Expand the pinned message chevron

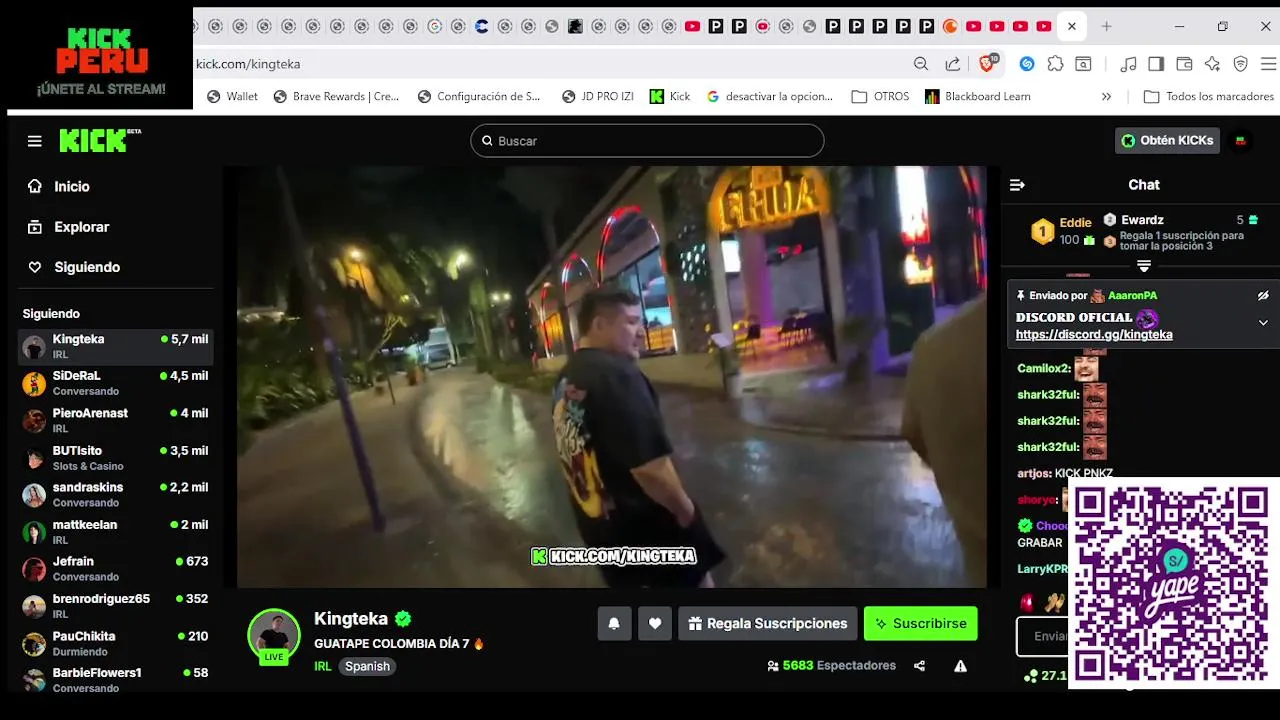coord(1263,323)
